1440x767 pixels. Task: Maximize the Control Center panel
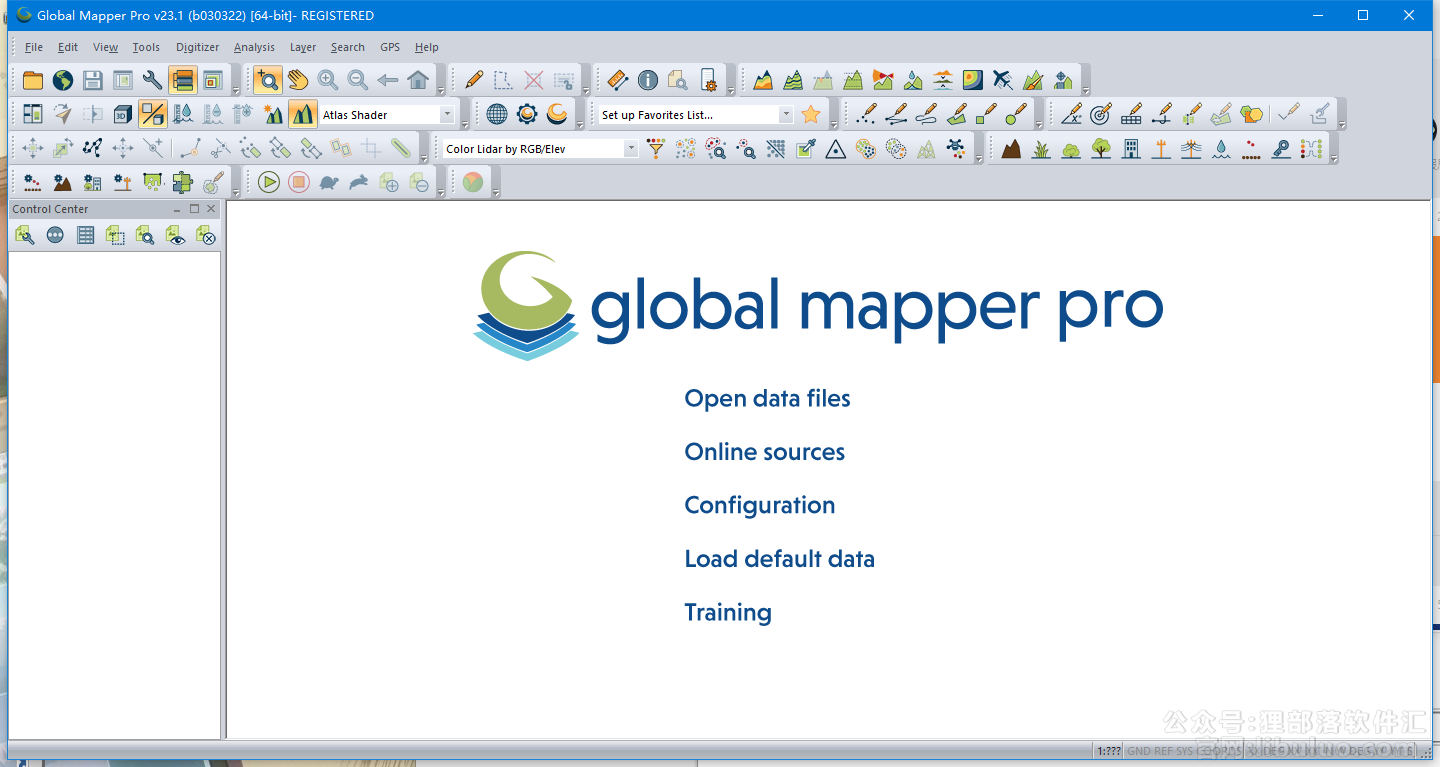[194, 209]
